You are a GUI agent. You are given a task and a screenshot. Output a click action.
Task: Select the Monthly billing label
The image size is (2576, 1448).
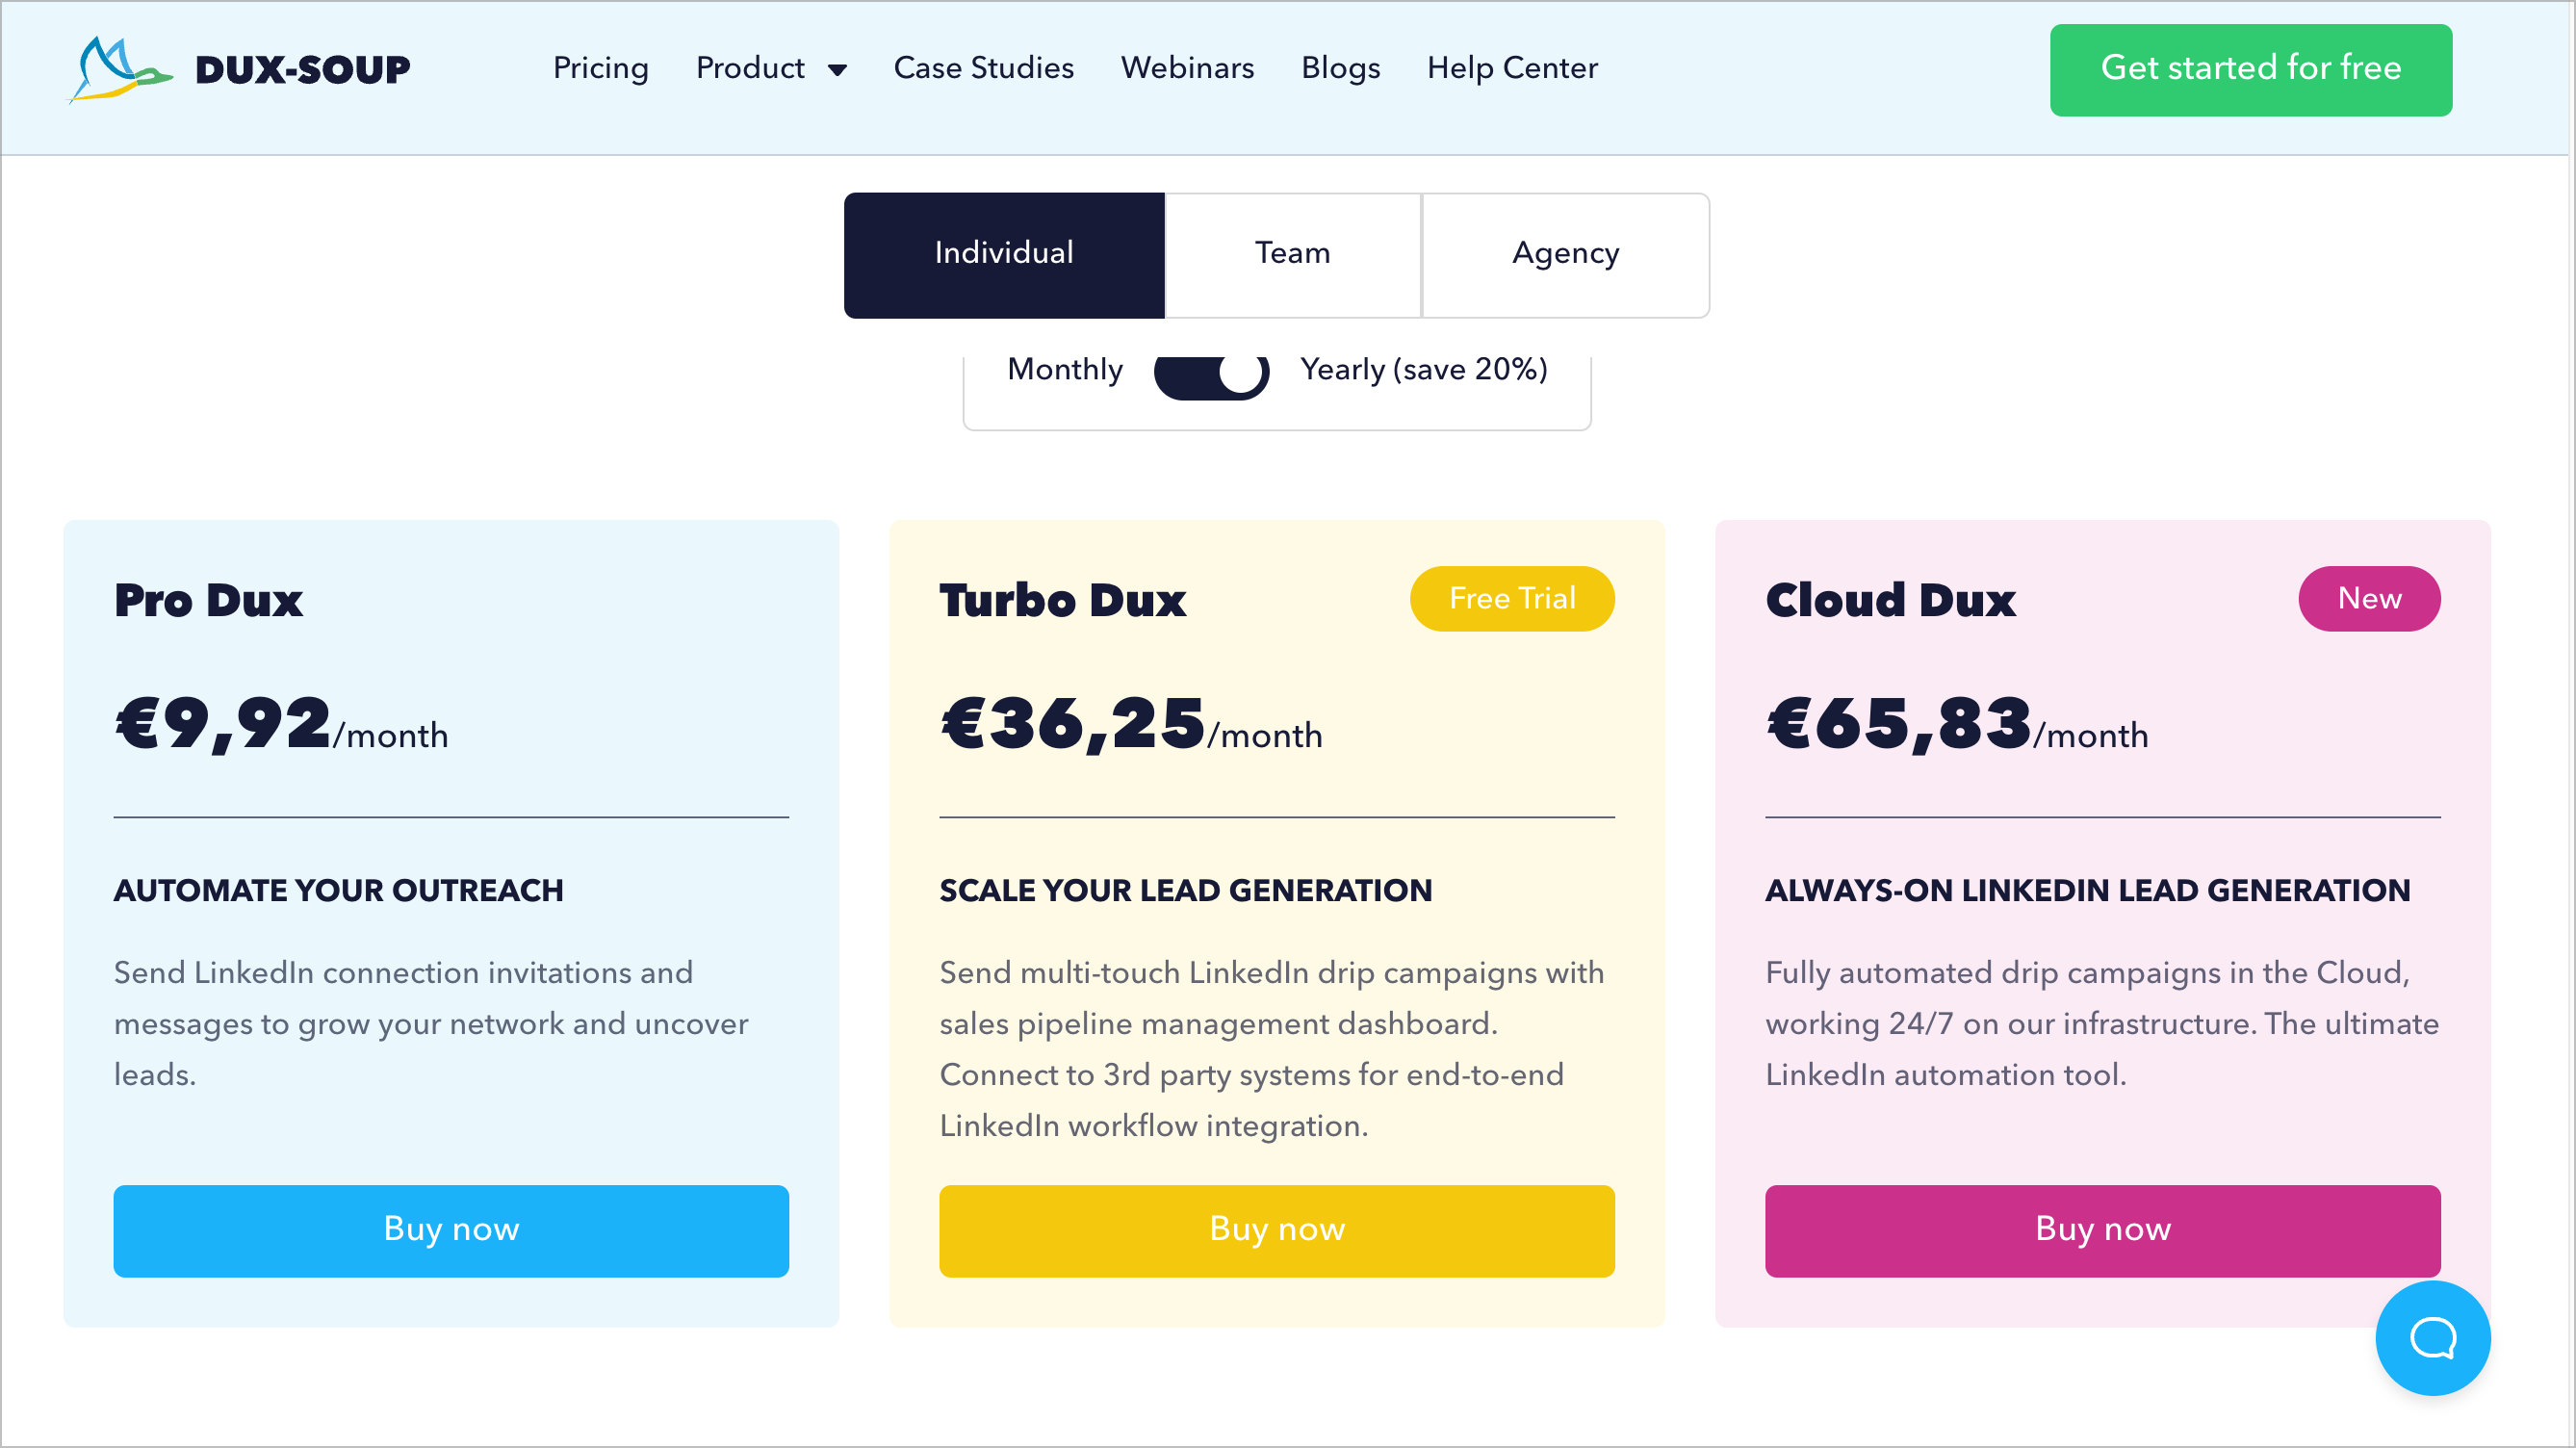click(1065, 369)
